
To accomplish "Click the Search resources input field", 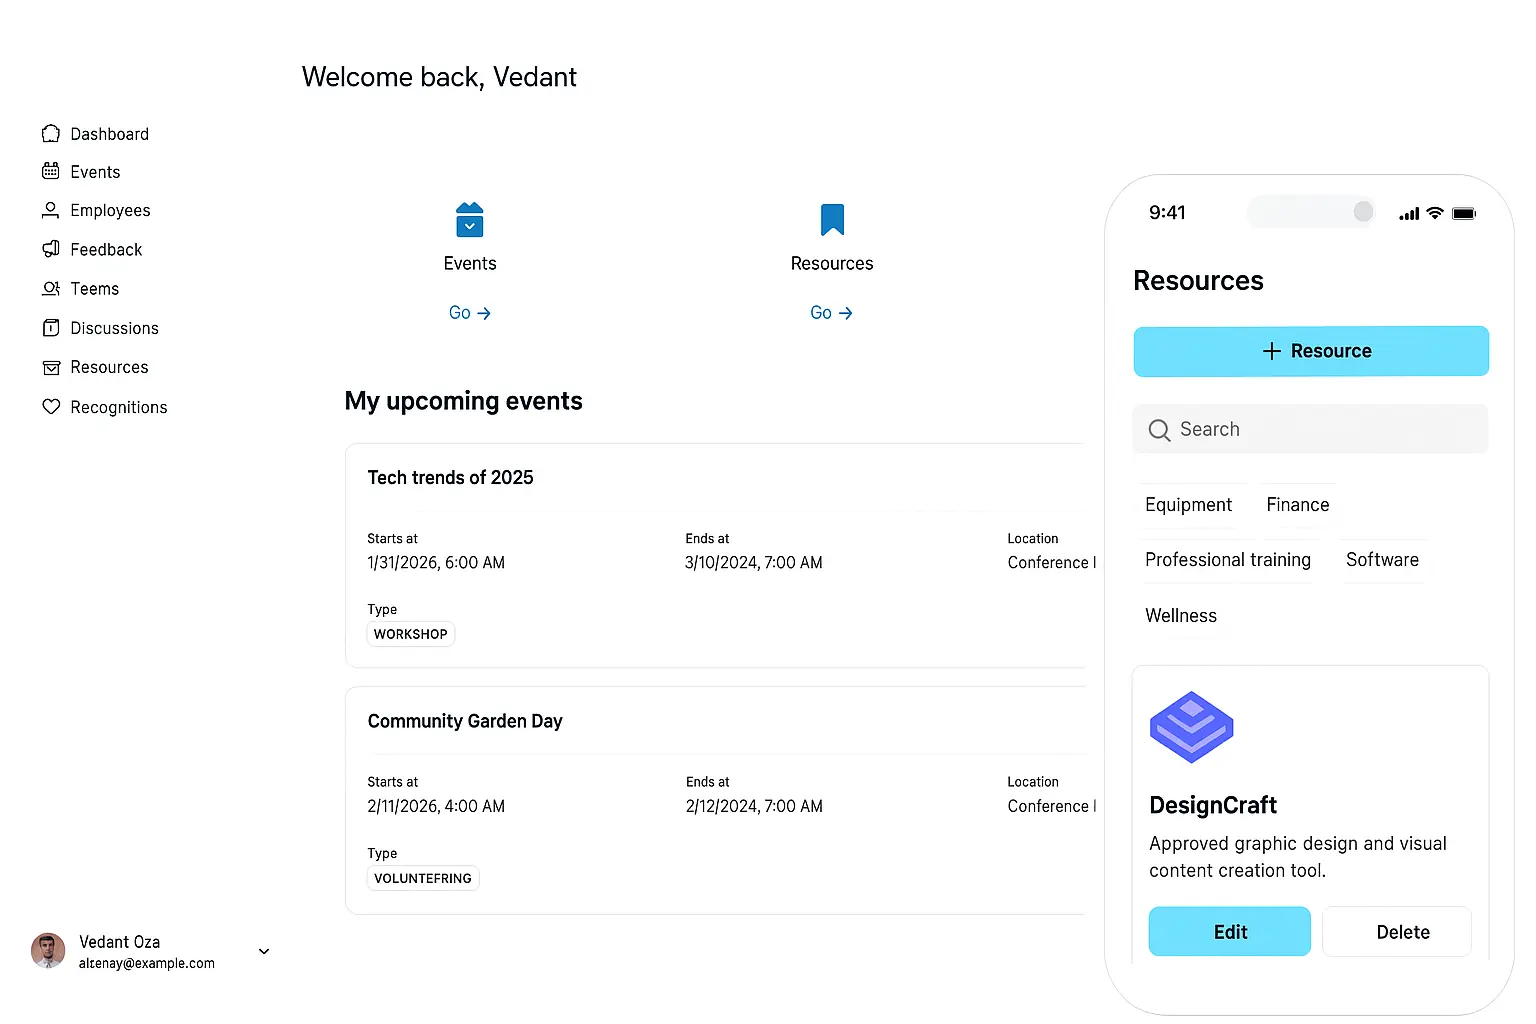I will click(1310, 430).
